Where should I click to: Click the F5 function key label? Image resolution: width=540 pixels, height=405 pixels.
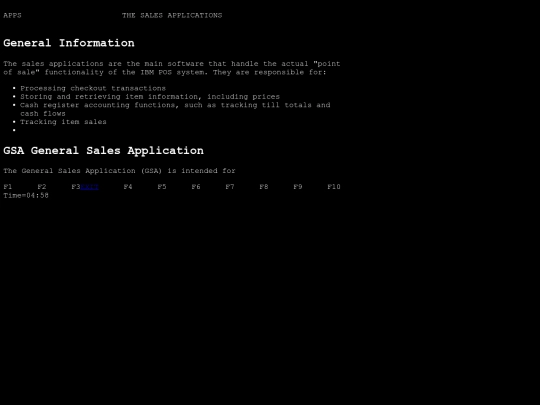coord(162,187)
